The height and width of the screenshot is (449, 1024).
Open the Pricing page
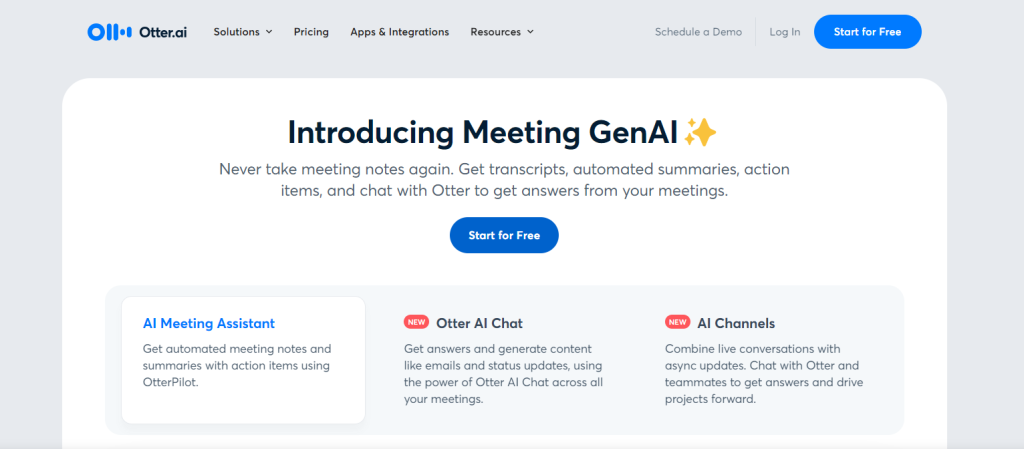(x=311, y=32)
